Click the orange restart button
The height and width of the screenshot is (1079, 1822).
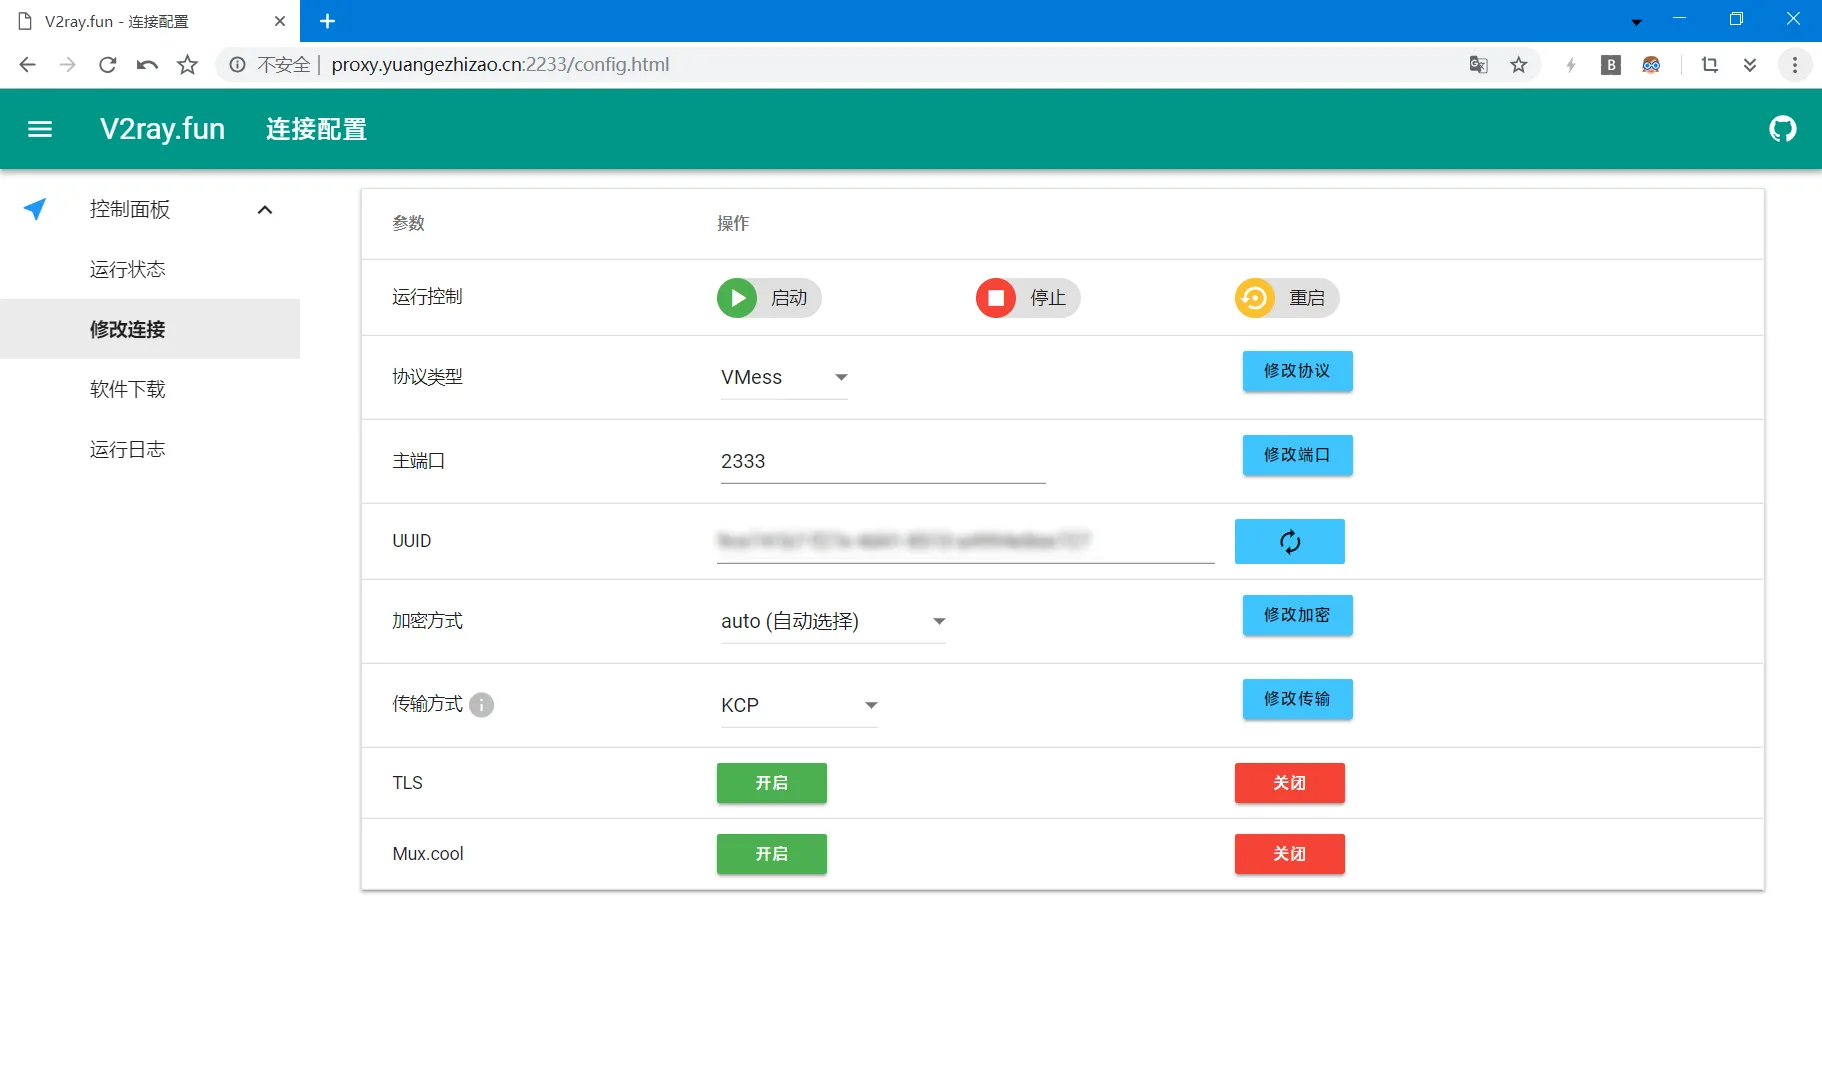[x=1286, y=298]
